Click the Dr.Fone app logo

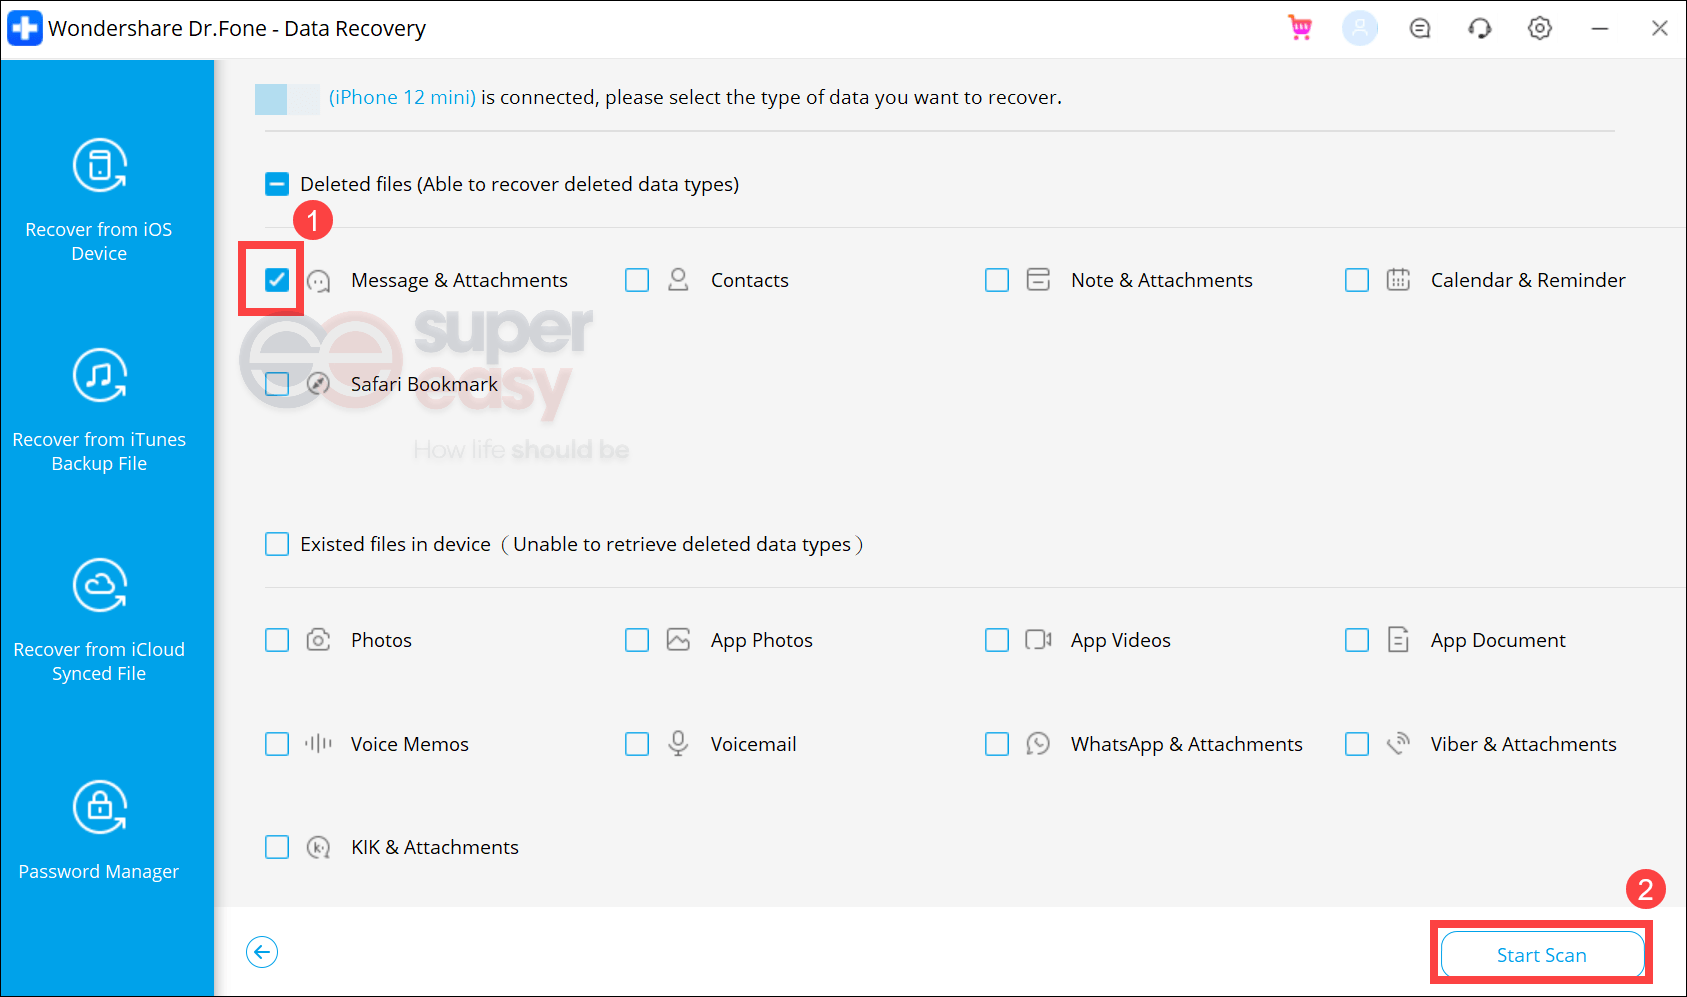pyautogui.click(x=24, y=28)
